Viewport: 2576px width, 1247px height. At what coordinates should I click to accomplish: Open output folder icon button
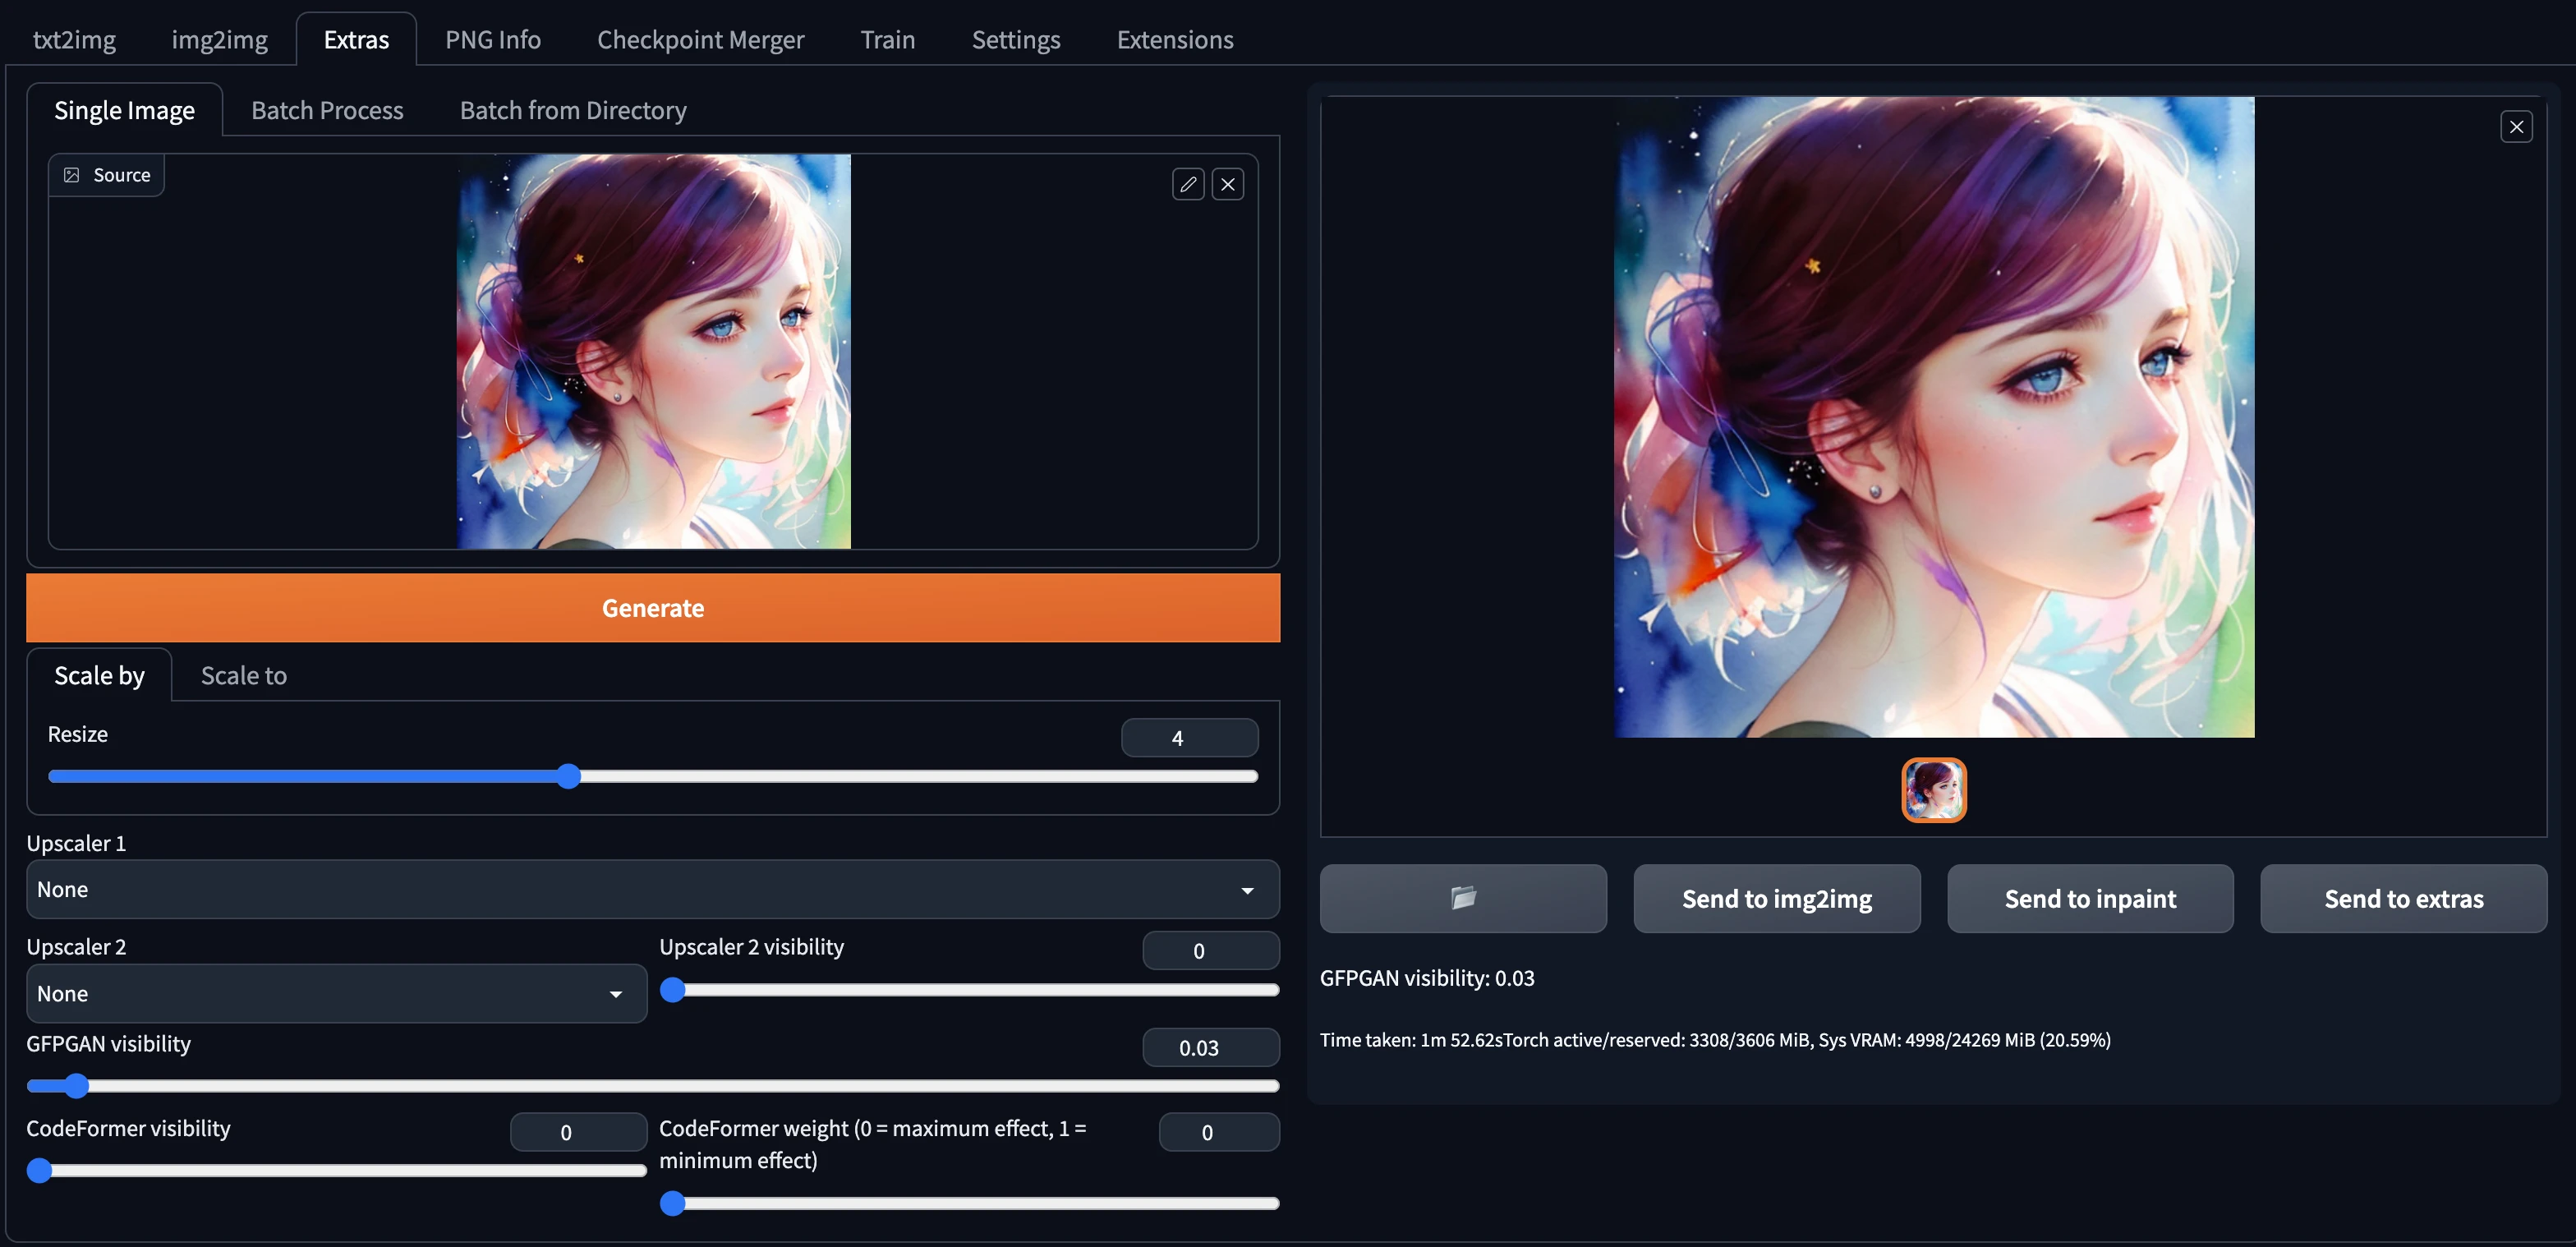[x=1463, y=898]
